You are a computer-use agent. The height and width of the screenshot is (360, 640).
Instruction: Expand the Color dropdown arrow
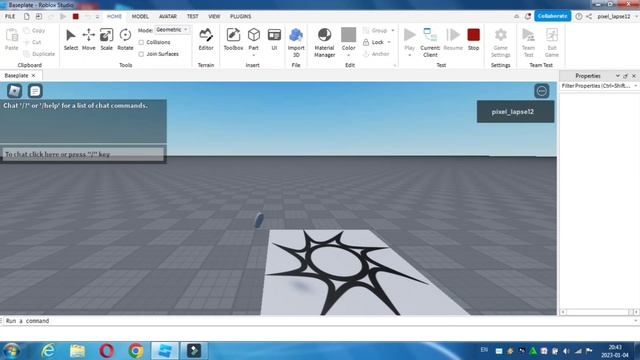point(349,55)
